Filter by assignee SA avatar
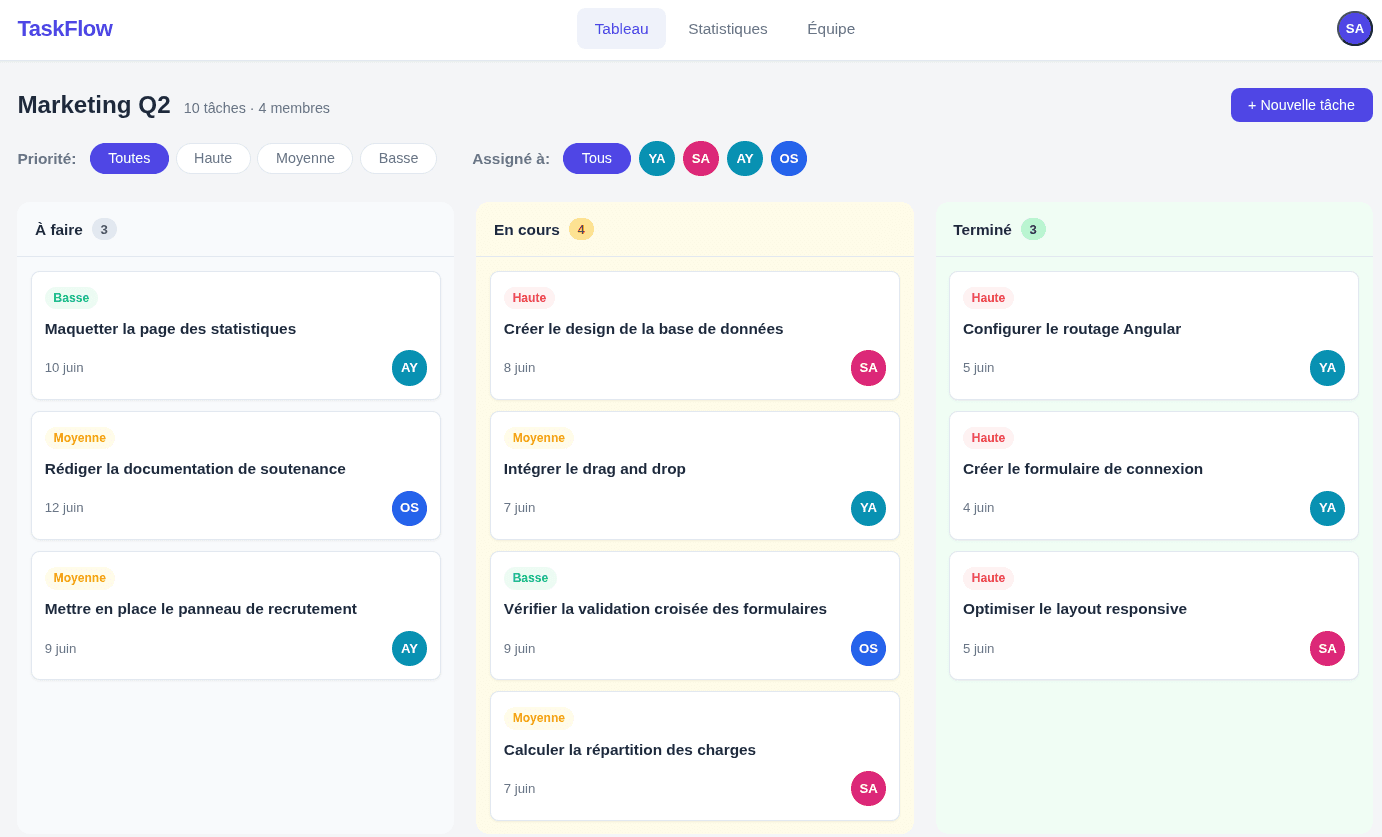1382x837 pixels. (x=701, y=158)
